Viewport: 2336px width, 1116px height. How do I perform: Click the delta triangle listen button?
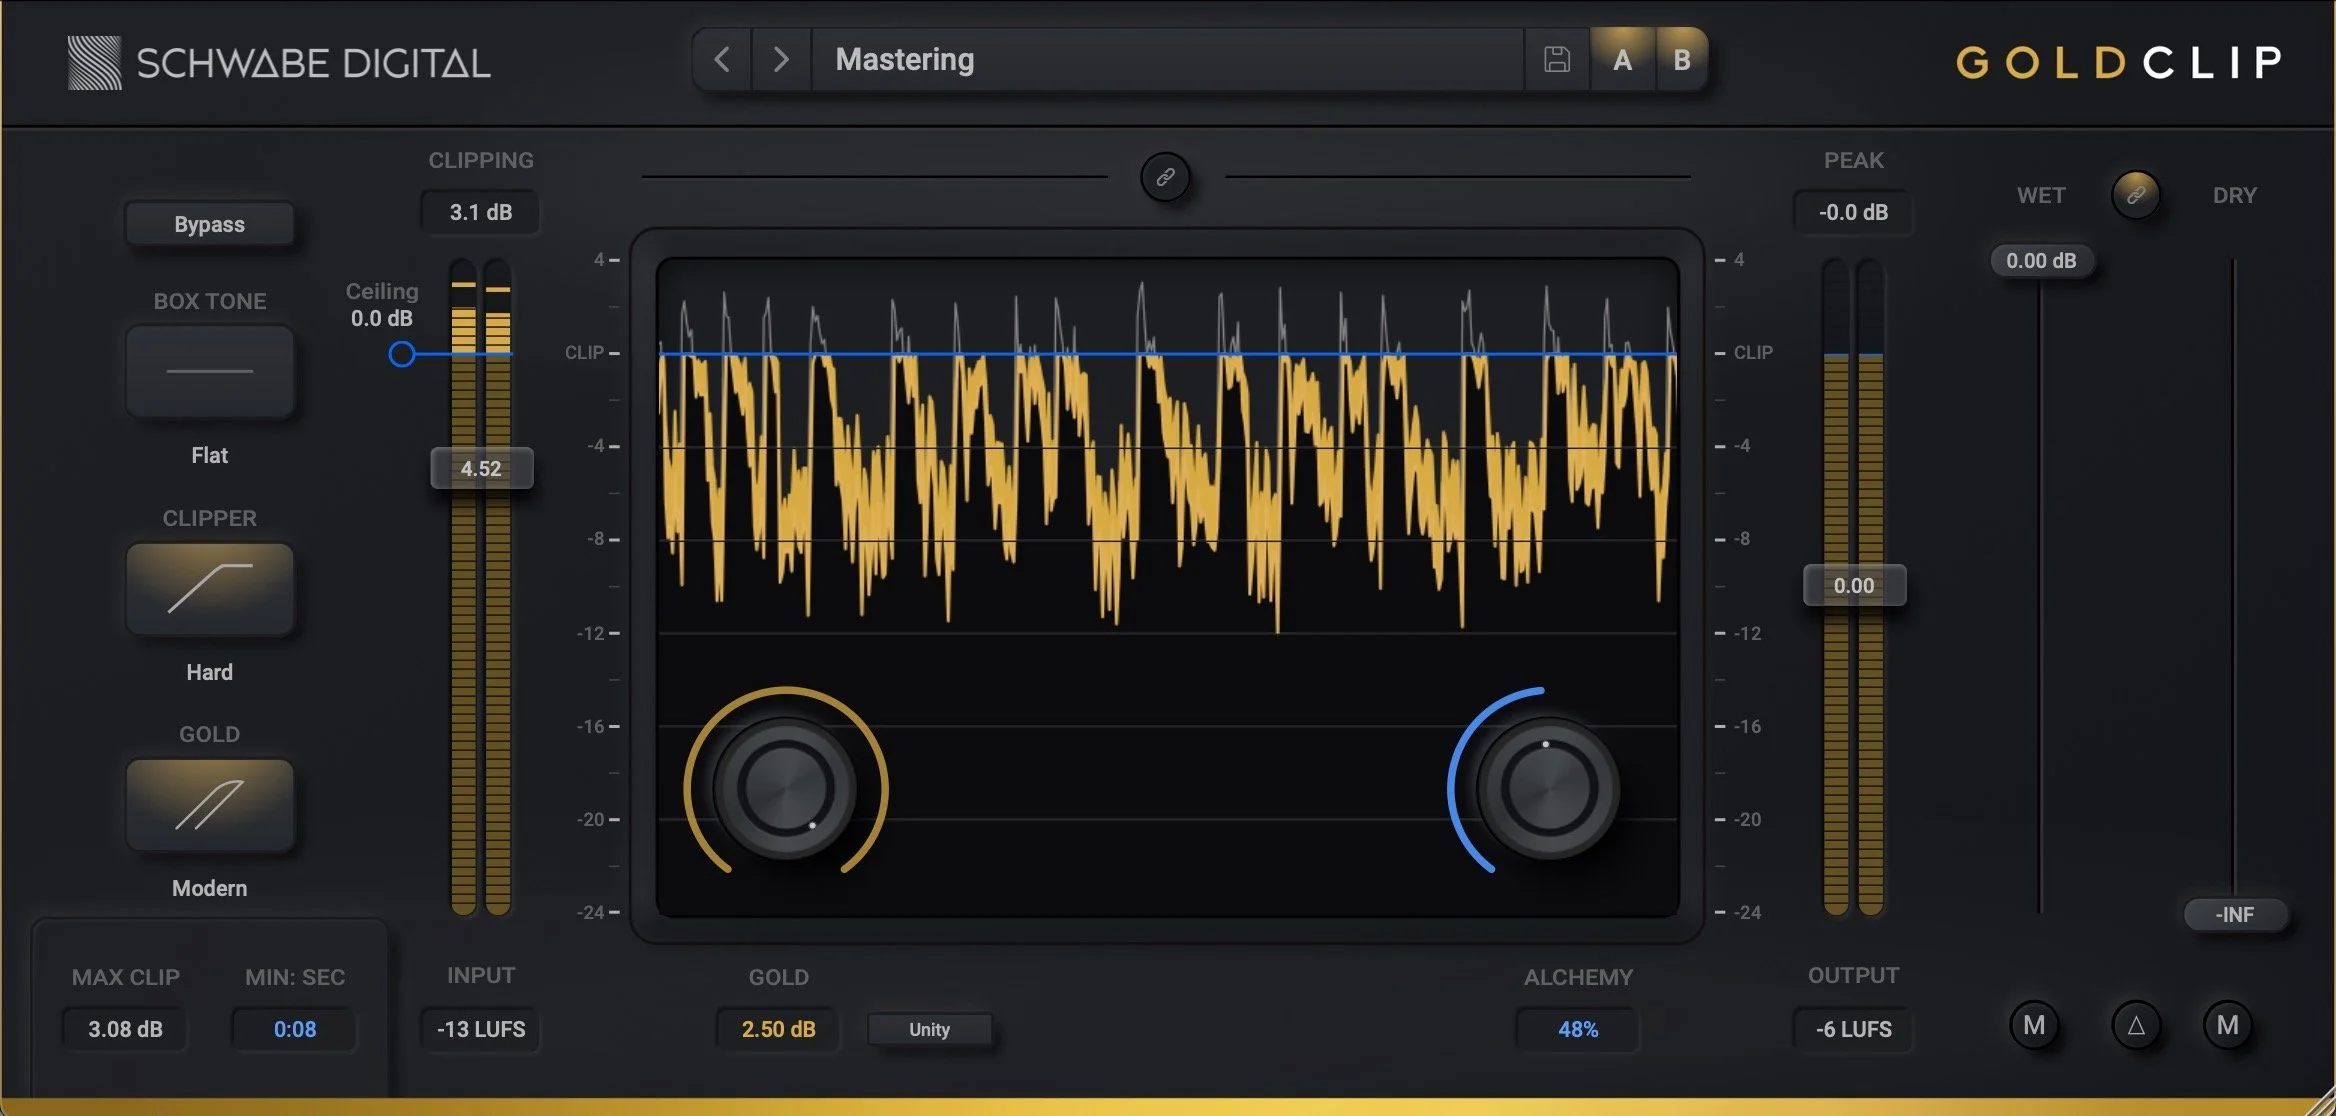coord(2135,1026)
